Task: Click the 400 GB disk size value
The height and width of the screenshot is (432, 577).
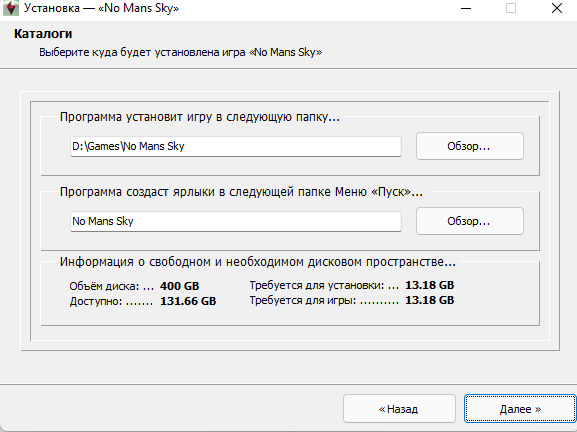Action: (180, 286)
